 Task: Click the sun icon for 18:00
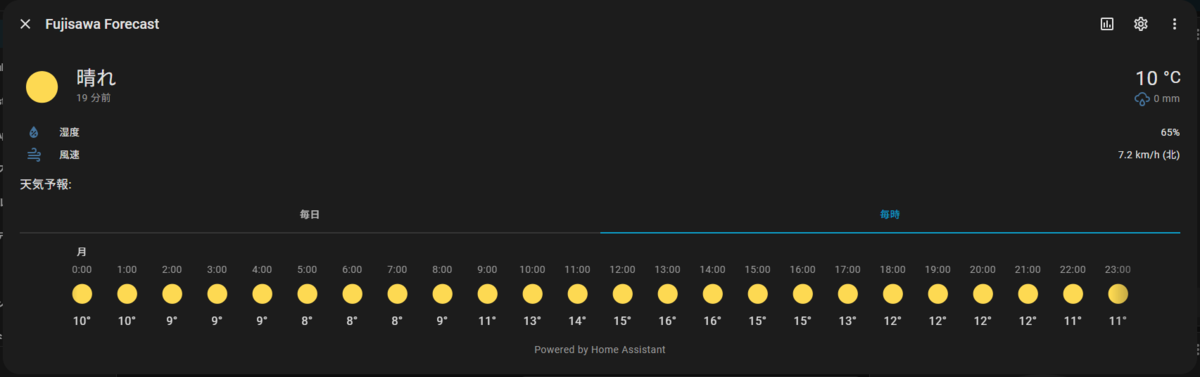pos(893,294)
